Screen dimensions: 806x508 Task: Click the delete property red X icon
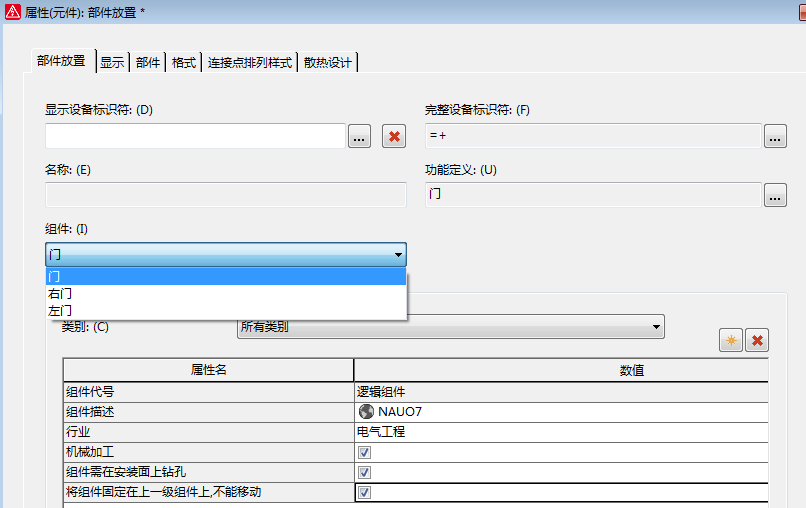pos(758,341)
